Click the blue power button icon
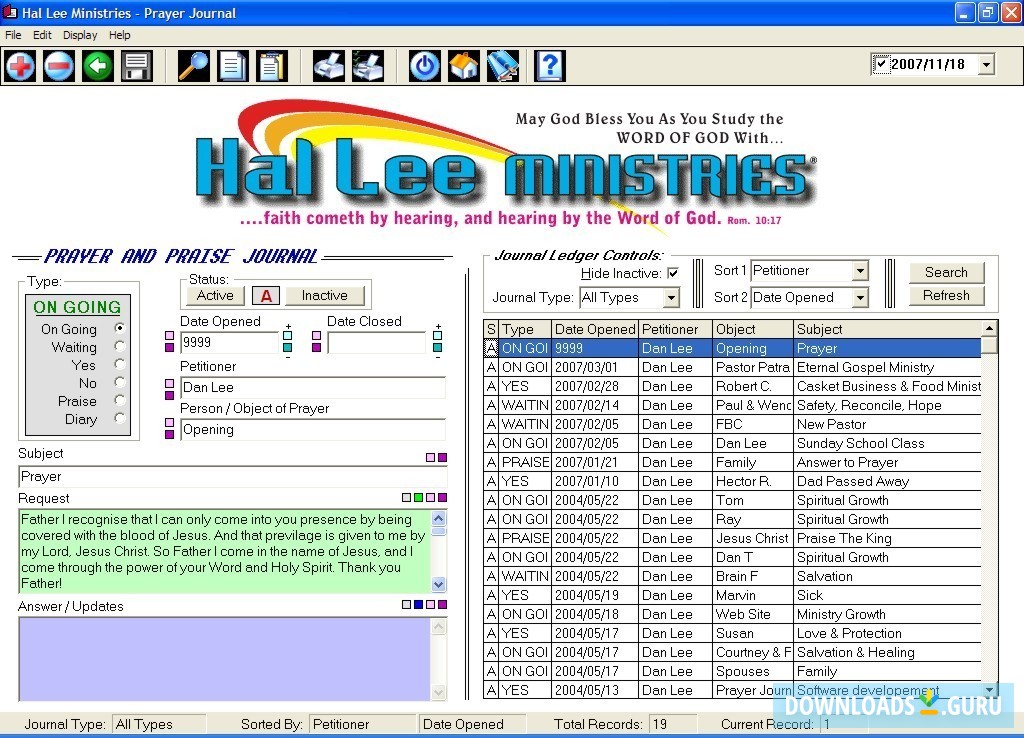1024x738 pixels. [x=424, y=66]
